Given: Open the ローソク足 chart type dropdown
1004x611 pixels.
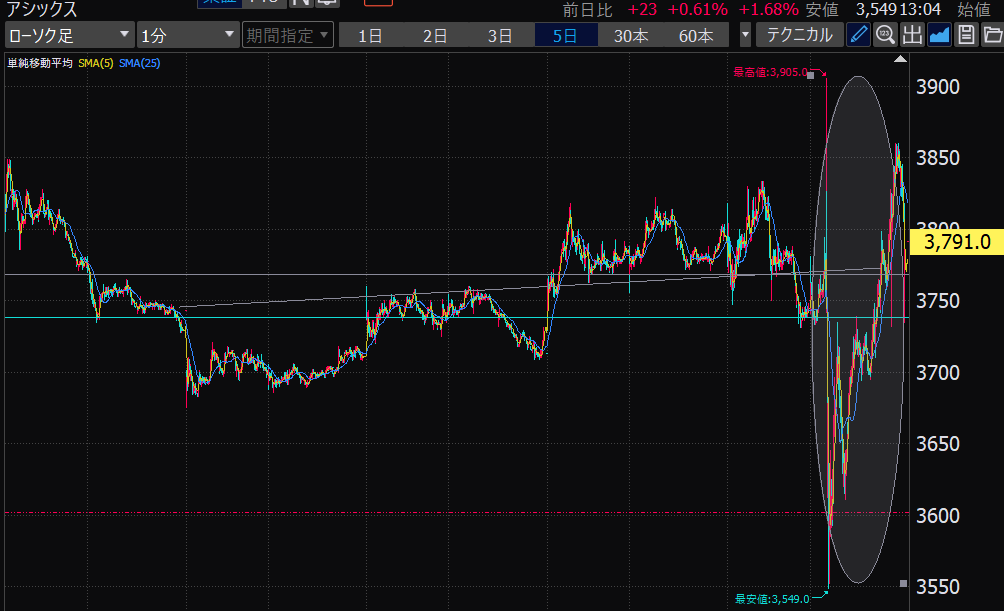Looking at the screenshot, I should tap(69, 35).
